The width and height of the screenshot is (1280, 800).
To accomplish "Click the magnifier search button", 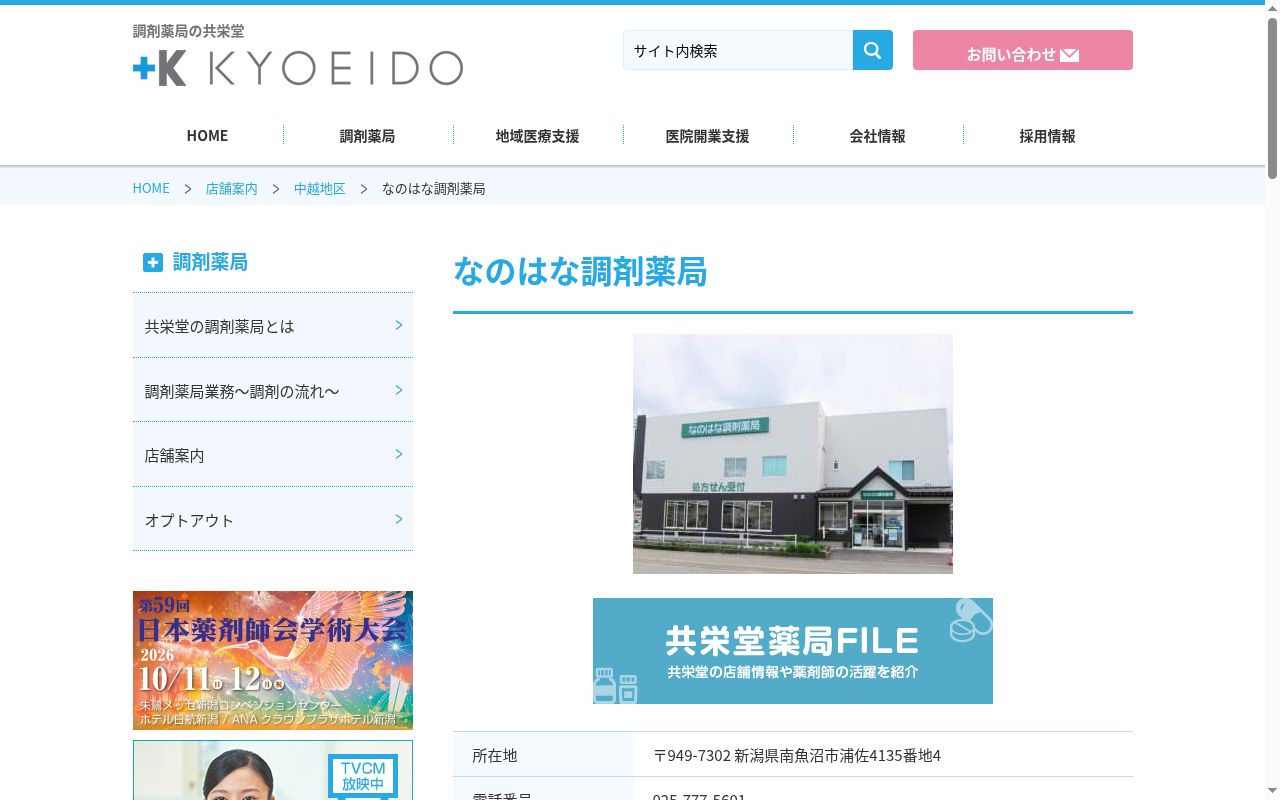I will [872, 50].
